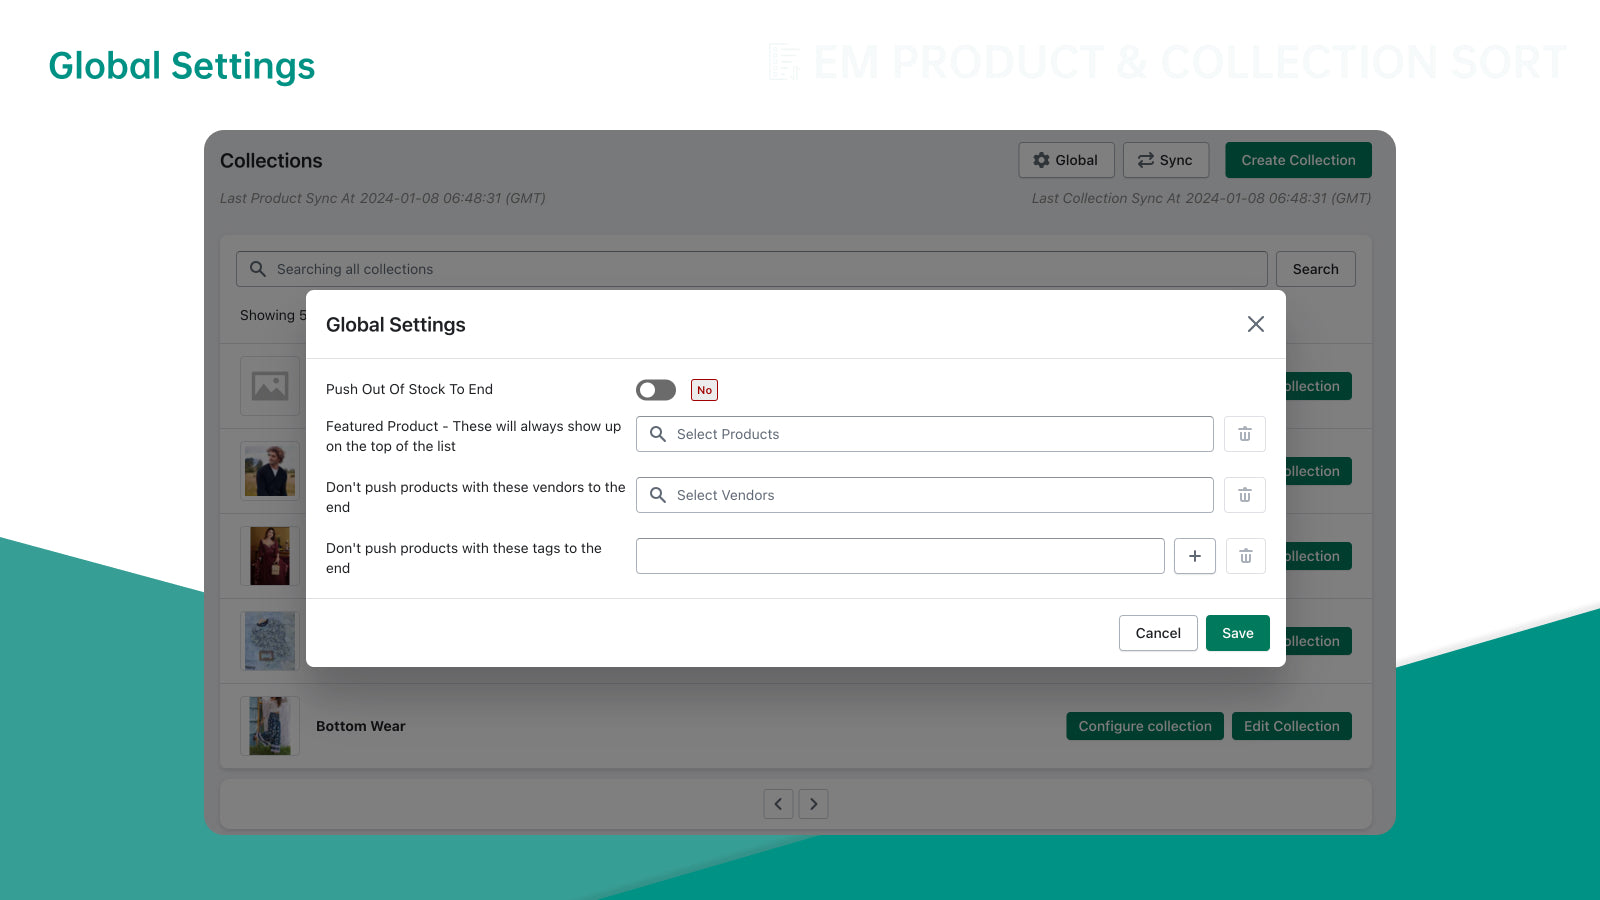
Task: Toggle Push Out Of Stock To End switch
Action: pos(656,390)
